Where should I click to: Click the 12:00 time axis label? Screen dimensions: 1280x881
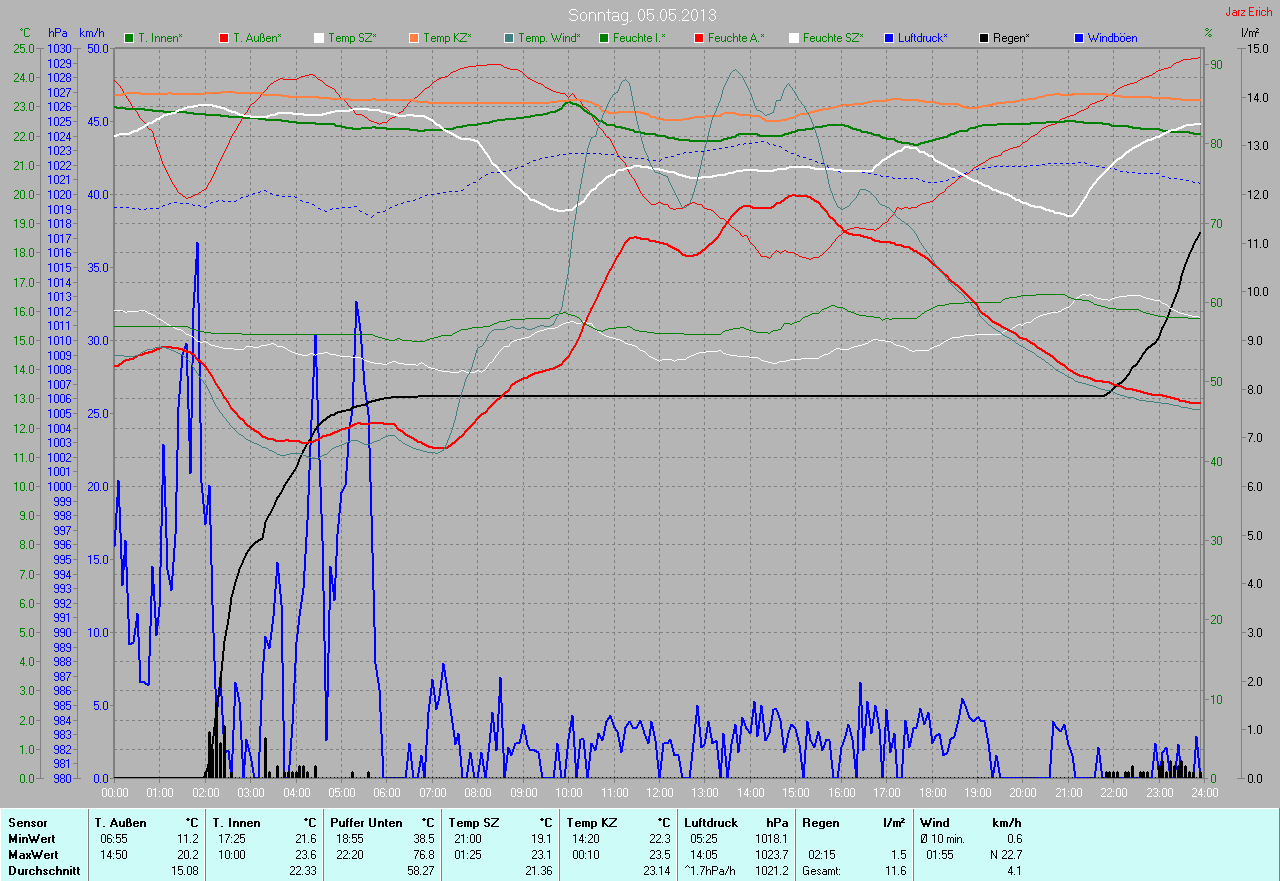[x=659, y=792]
